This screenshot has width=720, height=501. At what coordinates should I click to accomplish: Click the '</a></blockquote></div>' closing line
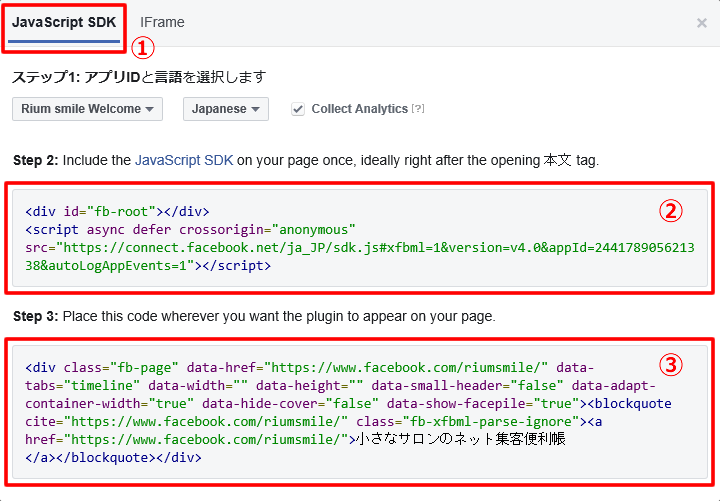(x=113, y=457)
